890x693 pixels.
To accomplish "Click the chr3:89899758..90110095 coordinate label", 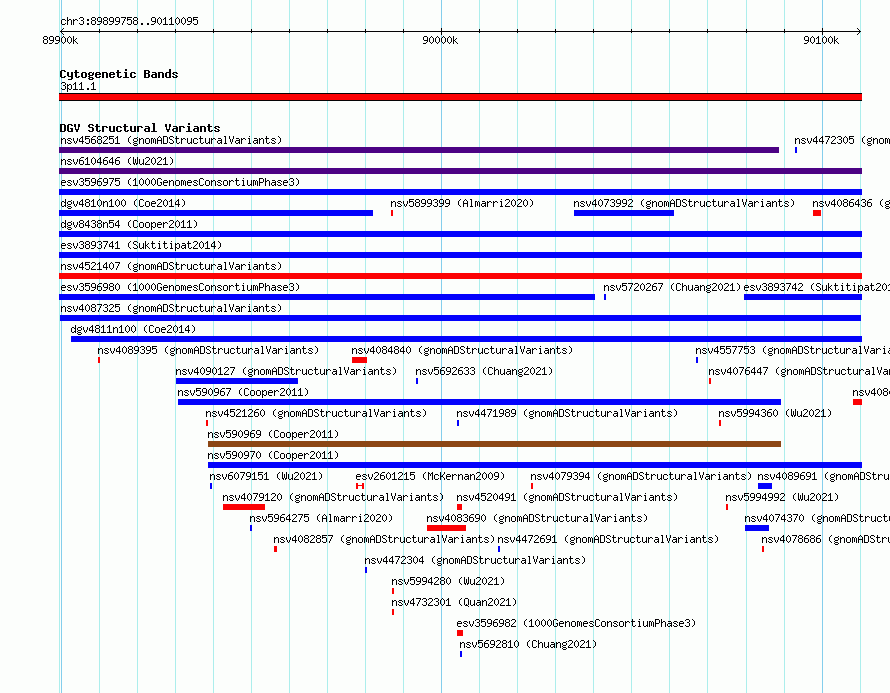I will point(129,22).
